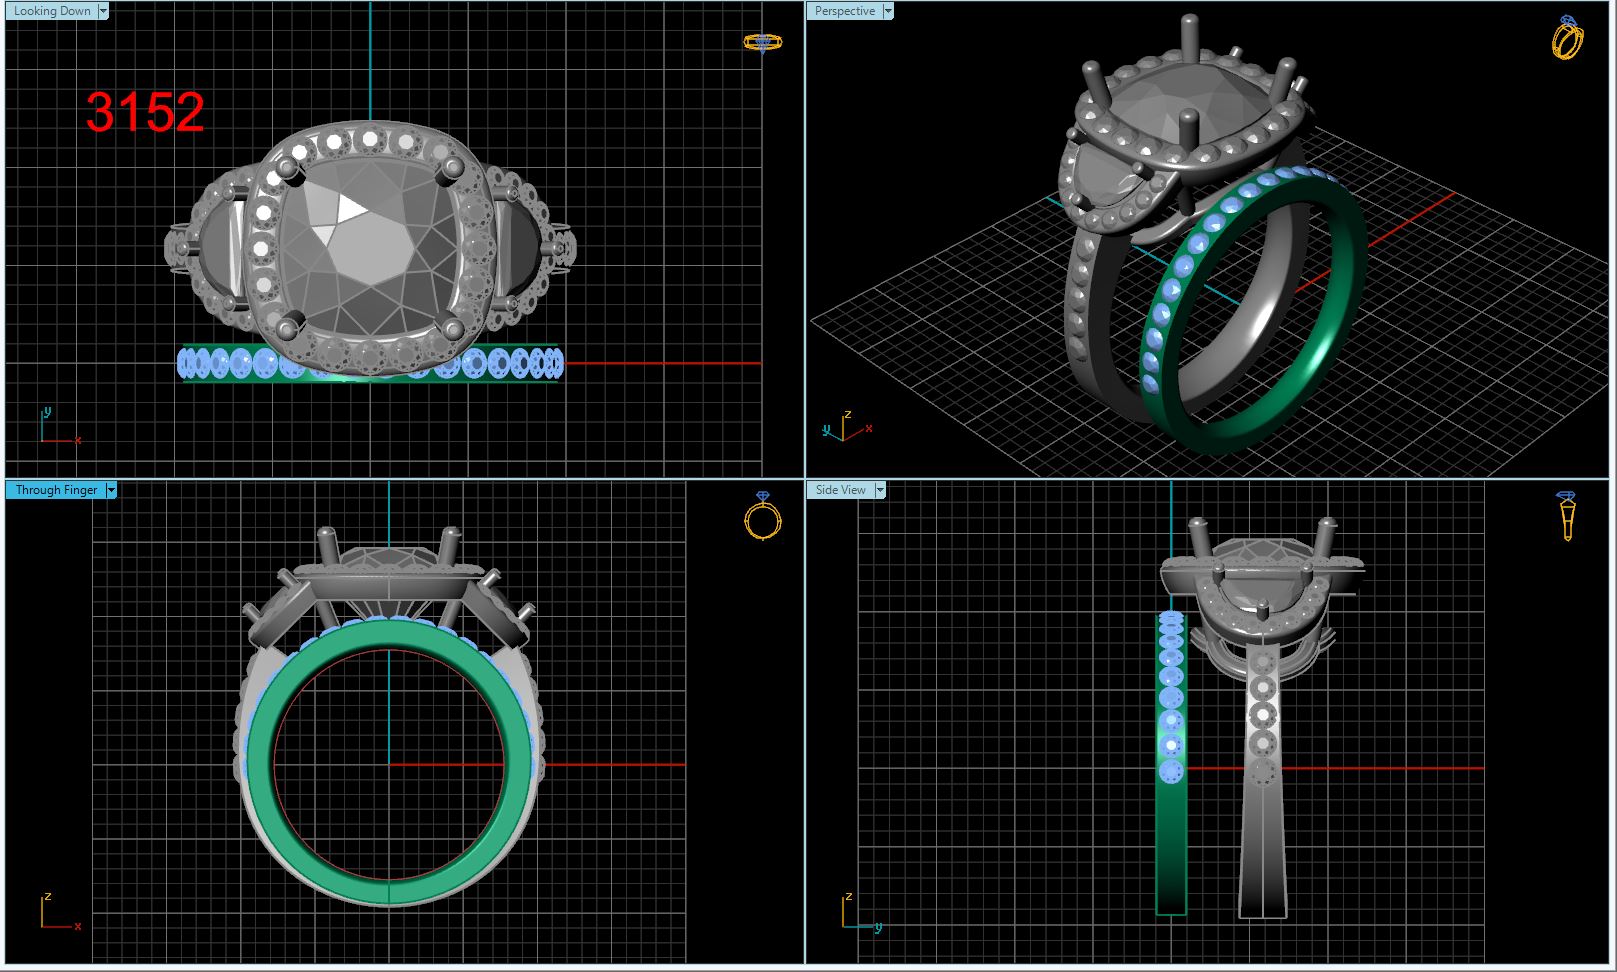Click the Side View viewport title
Viewport: 1617px width, 972px height.
coord(840,490)
